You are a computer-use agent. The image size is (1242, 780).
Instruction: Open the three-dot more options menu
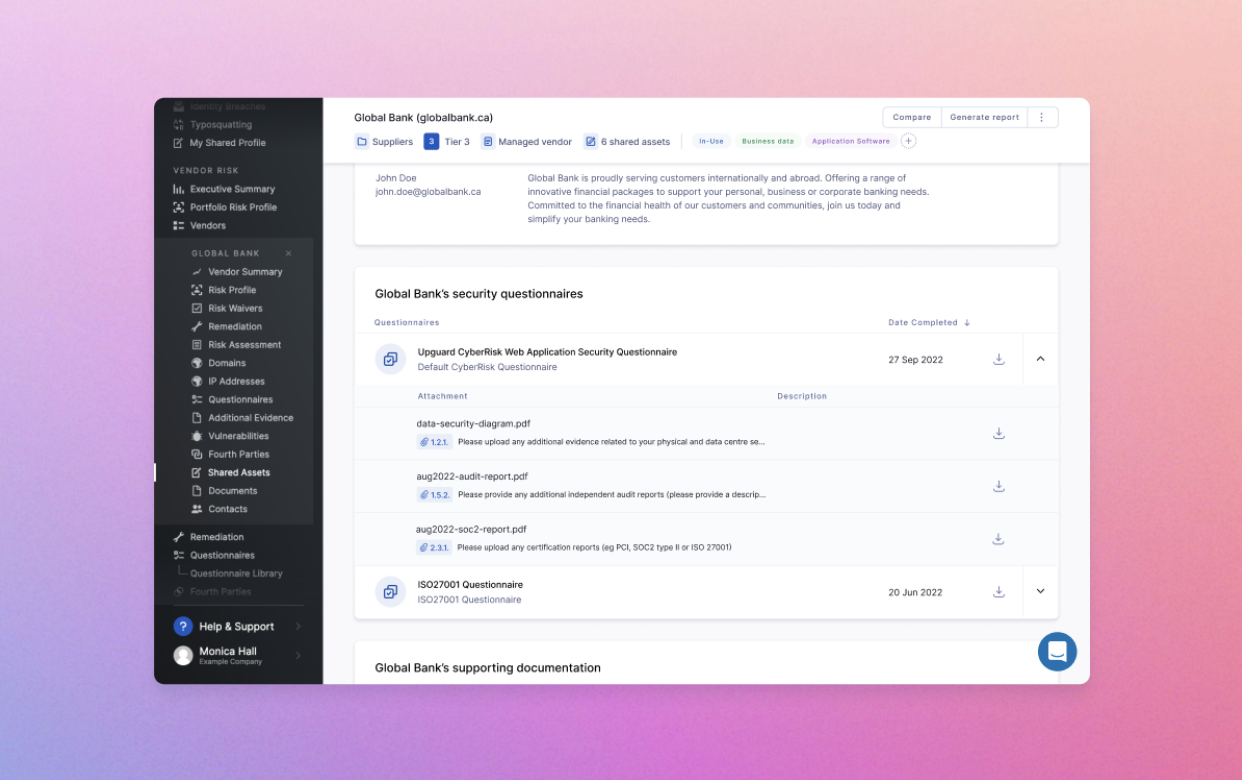(x=1041, y=117)
